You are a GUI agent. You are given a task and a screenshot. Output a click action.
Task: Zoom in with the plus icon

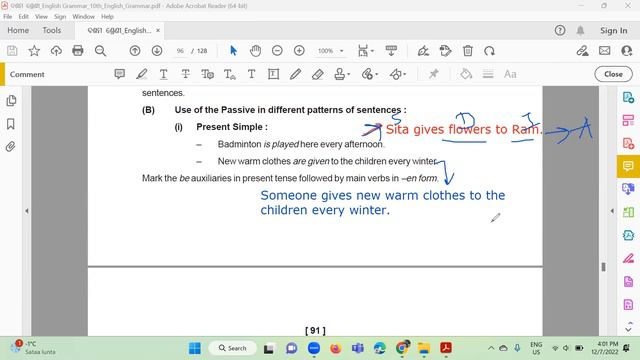coord(299,51)
